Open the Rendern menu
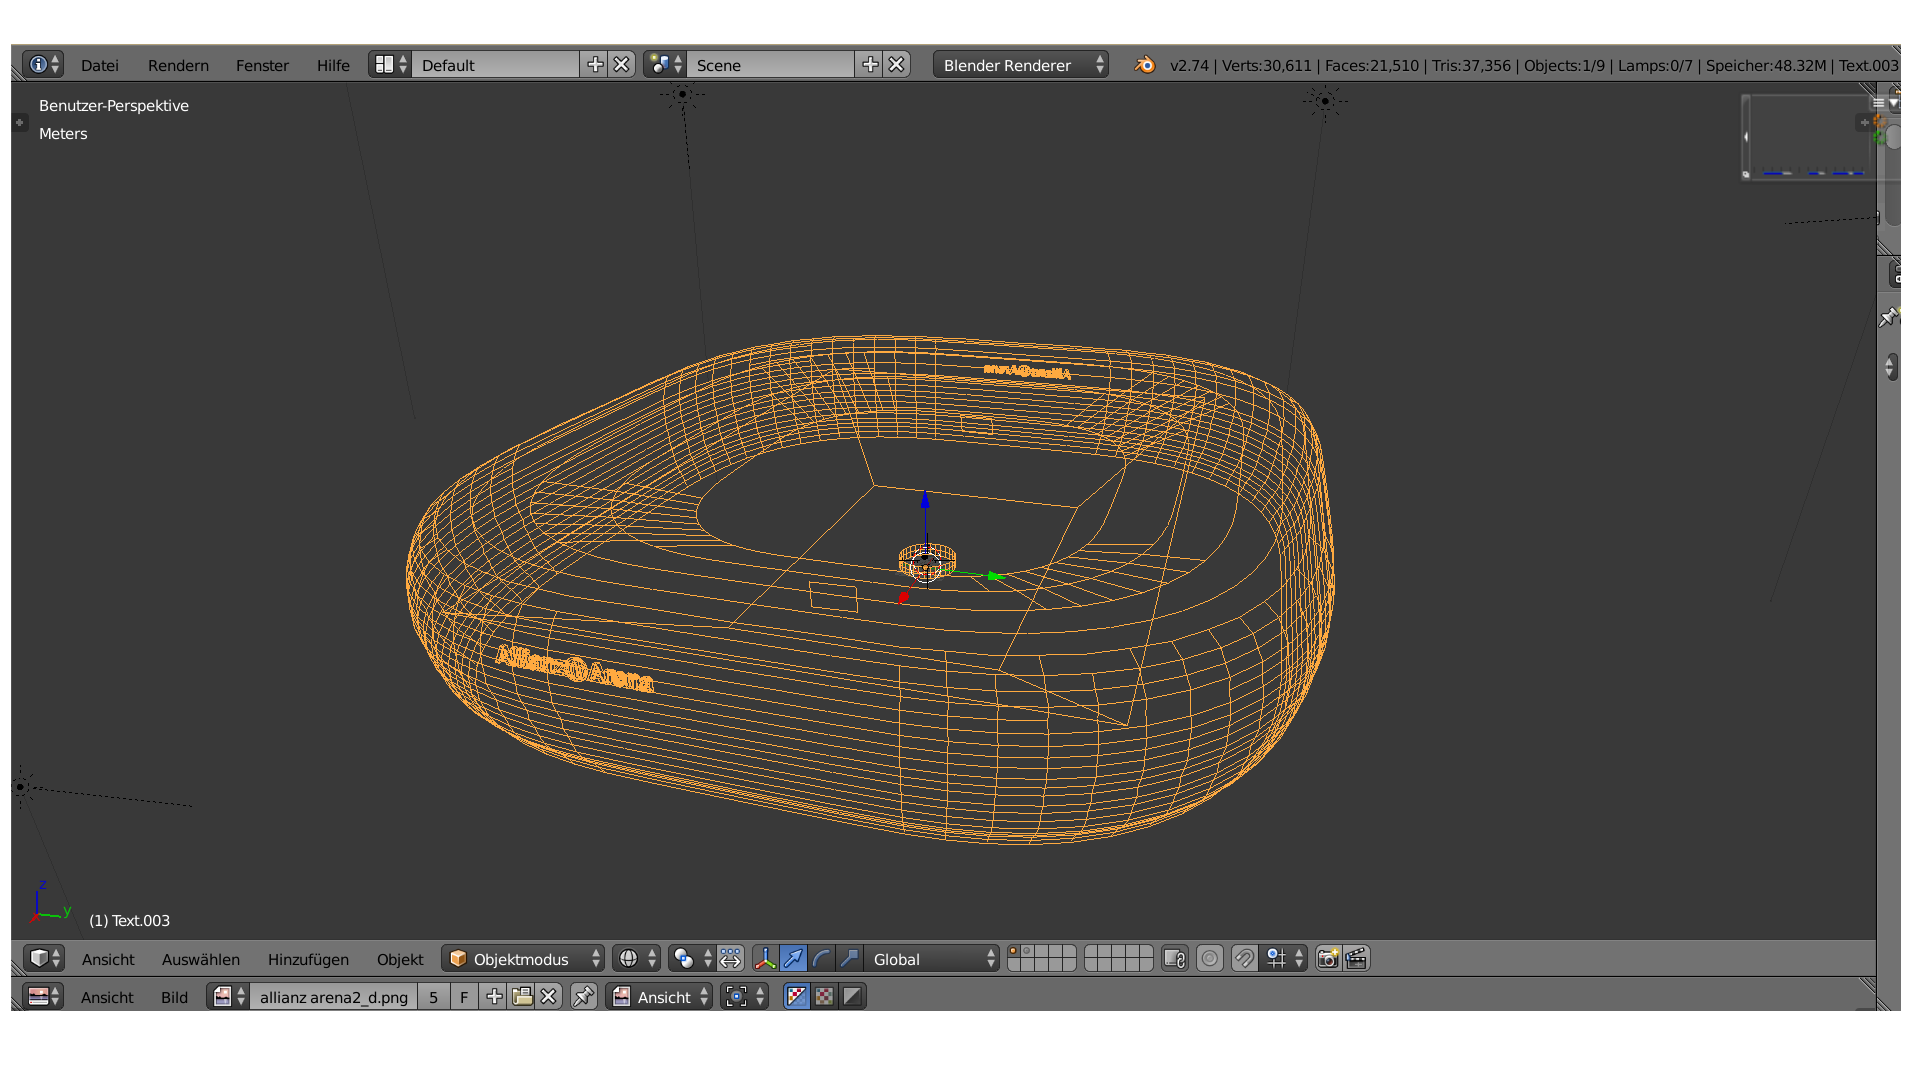This screenshot has width=1920, height=1080. point(178,65)
